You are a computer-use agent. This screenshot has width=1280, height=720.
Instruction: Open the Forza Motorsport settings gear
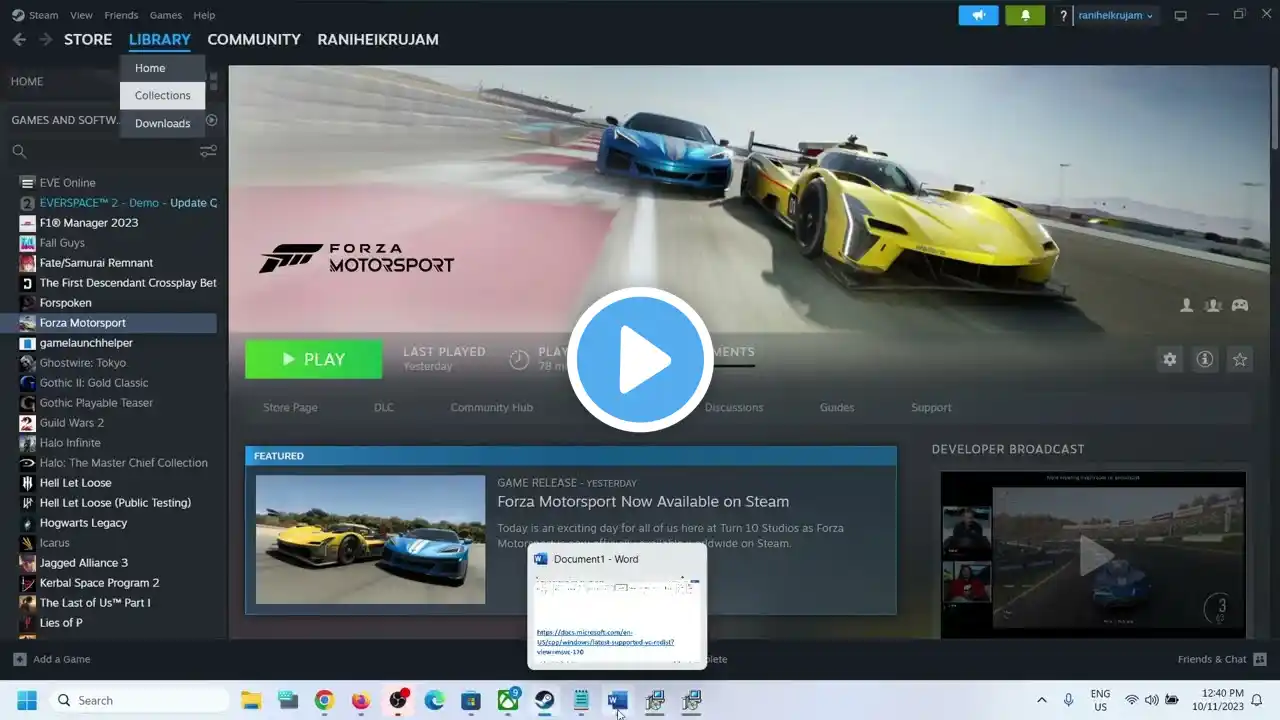pyautogui.click(x=1169, y=359)
